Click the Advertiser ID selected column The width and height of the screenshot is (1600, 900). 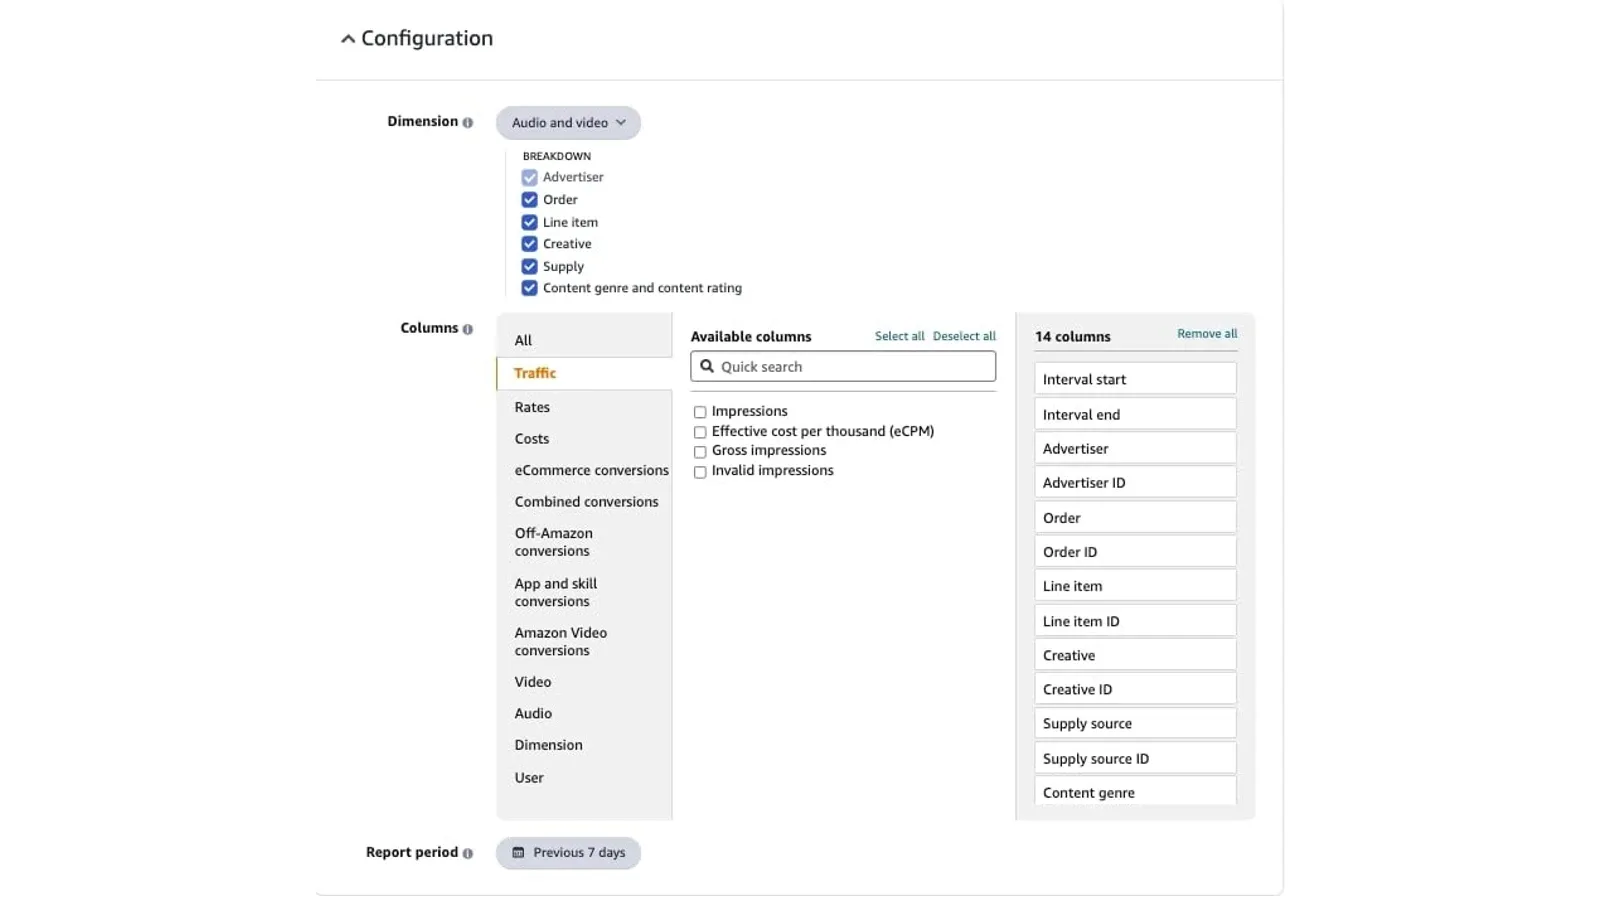(1135, 482)
